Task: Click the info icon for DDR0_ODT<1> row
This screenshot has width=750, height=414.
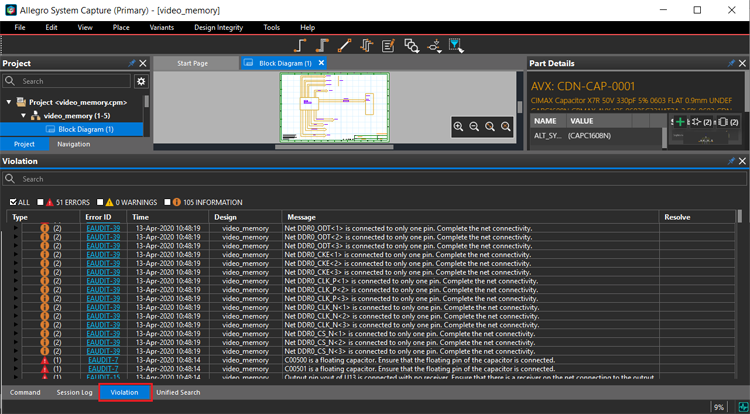Action: tap(45, 229)
